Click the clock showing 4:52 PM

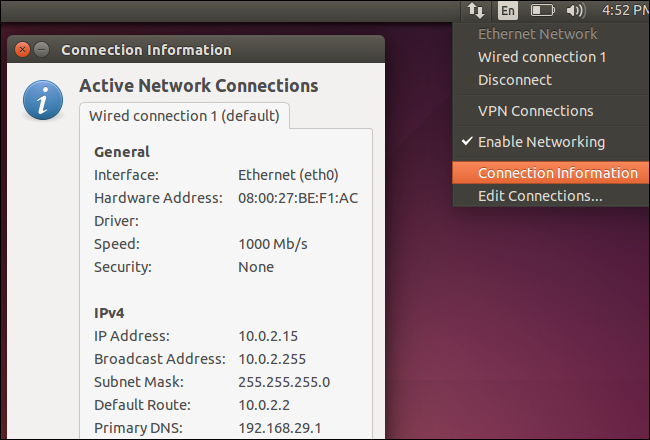(626, 10)
